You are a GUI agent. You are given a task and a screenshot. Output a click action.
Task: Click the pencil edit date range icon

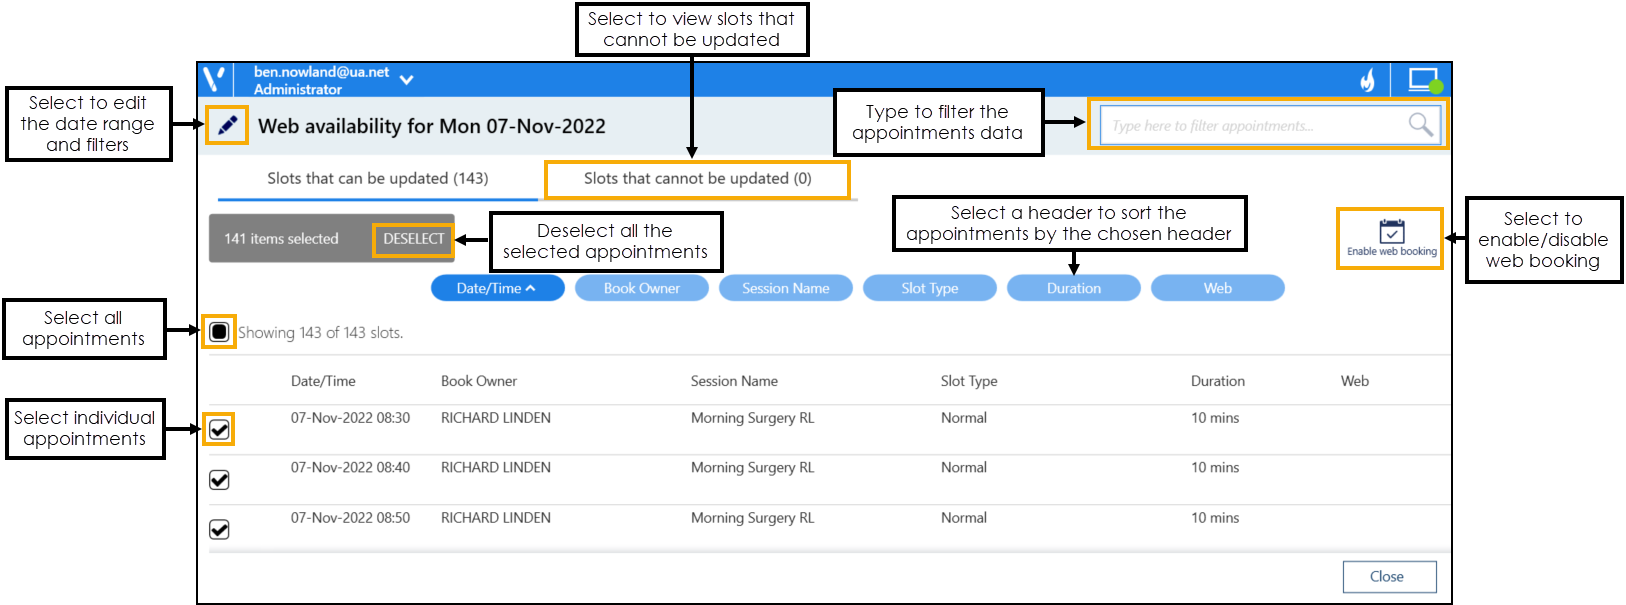pyautogui.click(x=227, y=126)
